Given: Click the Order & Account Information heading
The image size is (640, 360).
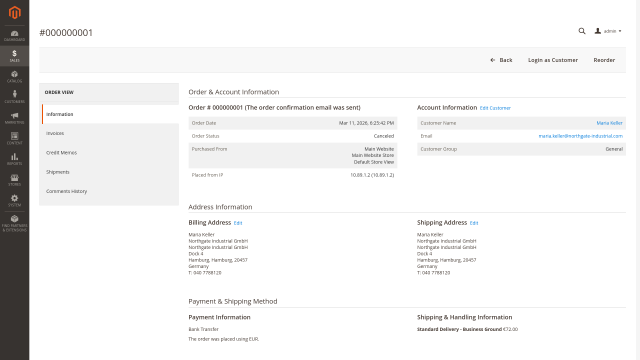Looking at the screenshot, I should pyautogui.click(x=233, y=92).
